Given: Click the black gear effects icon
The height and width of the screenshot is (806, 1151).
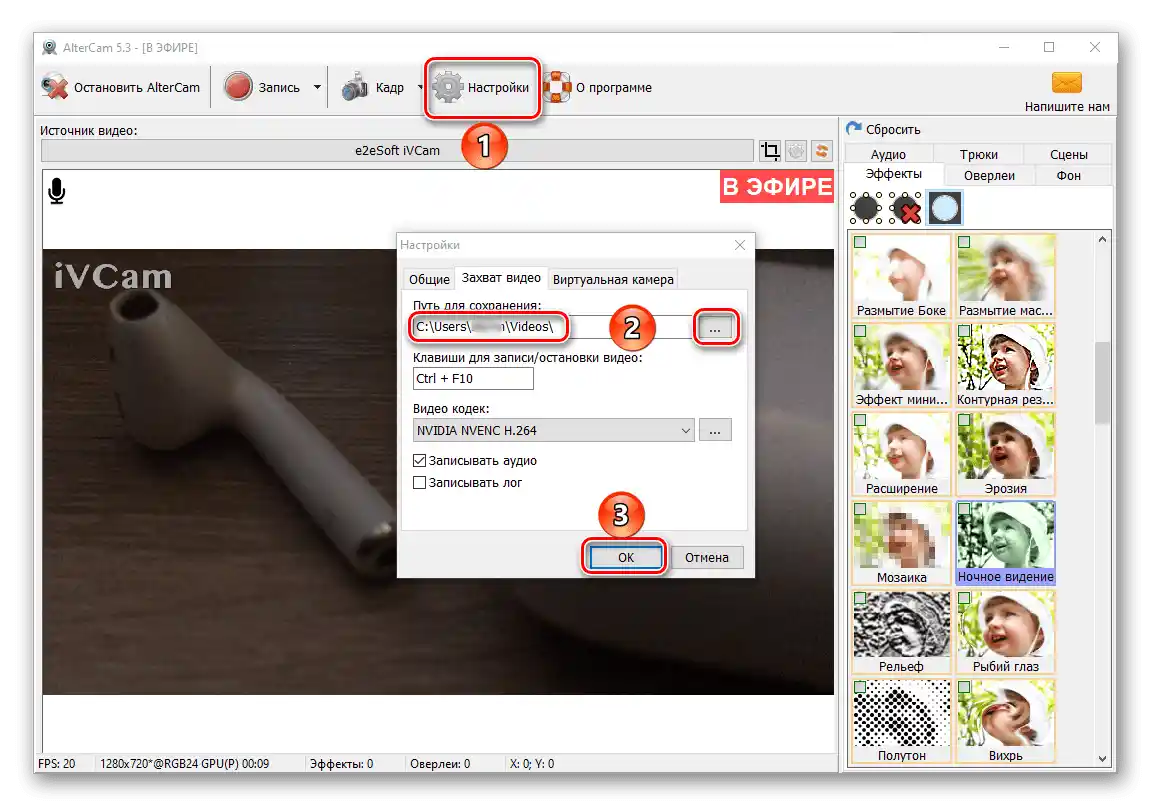Looking at the screenshot, I should point(865,208).
